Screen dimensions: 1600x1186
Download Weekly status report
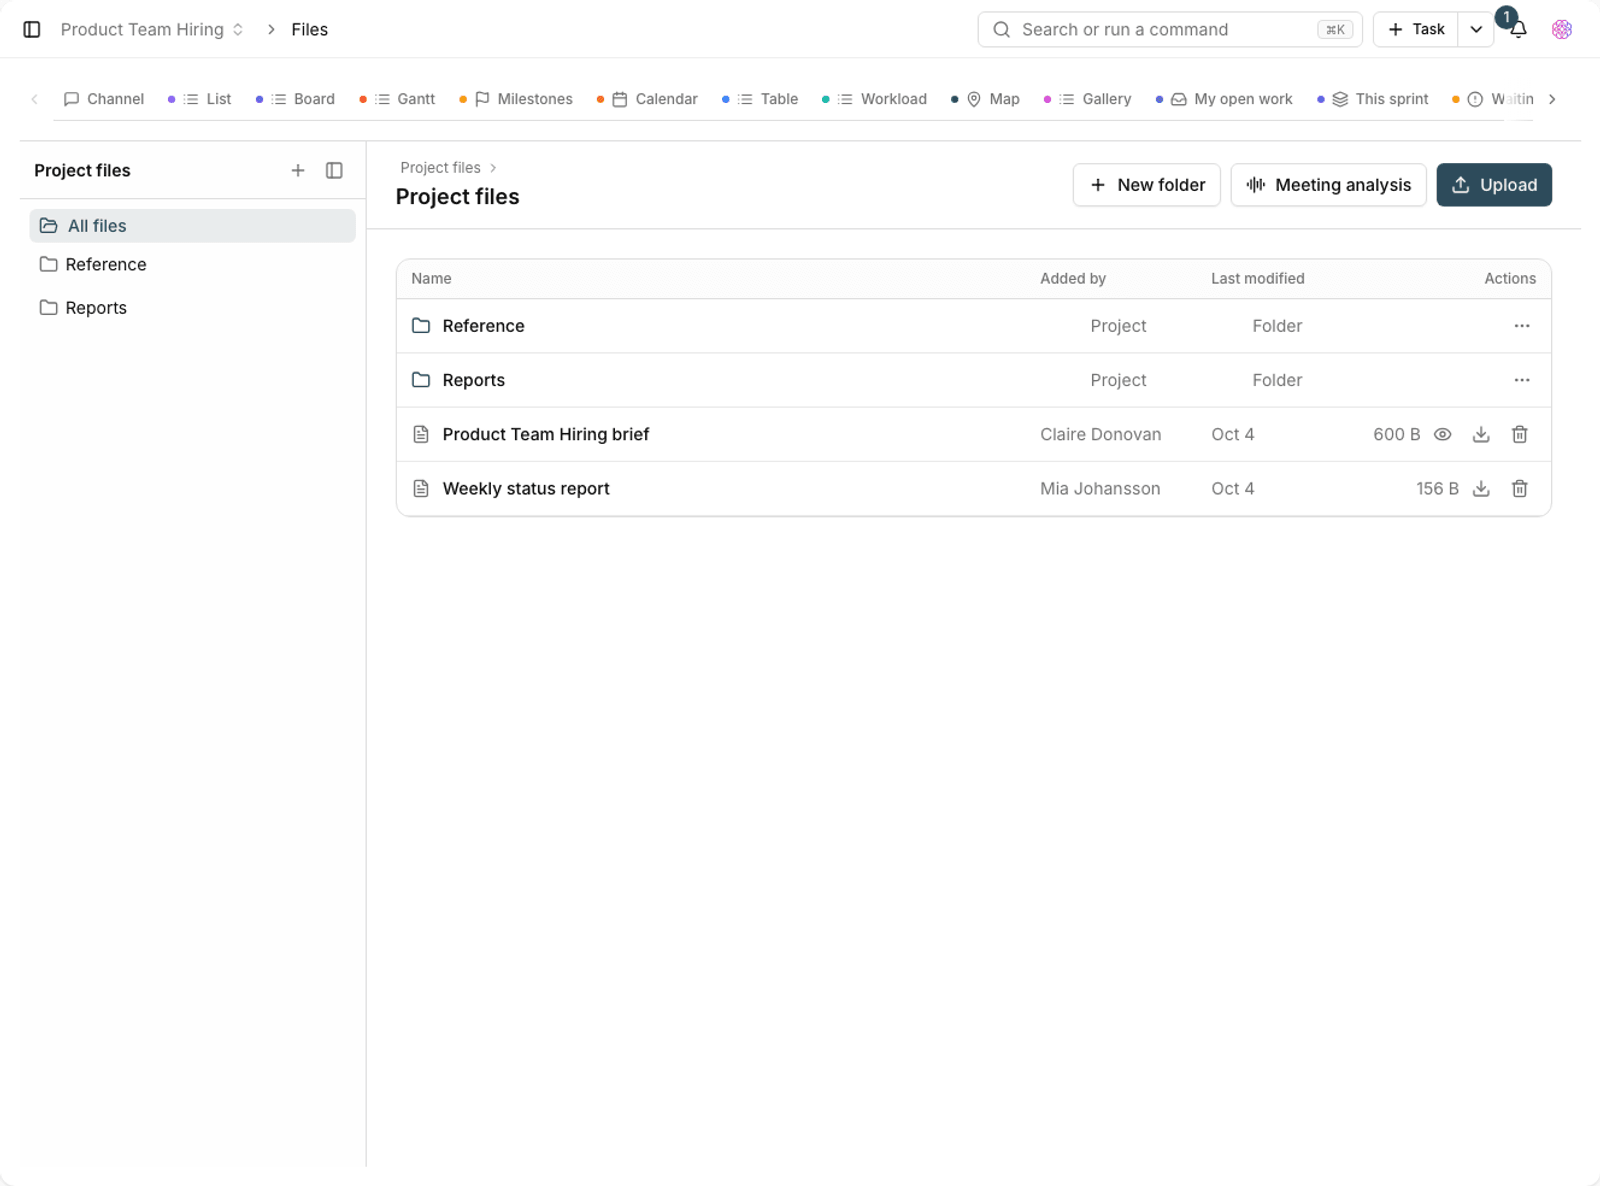click(1481, 489)
